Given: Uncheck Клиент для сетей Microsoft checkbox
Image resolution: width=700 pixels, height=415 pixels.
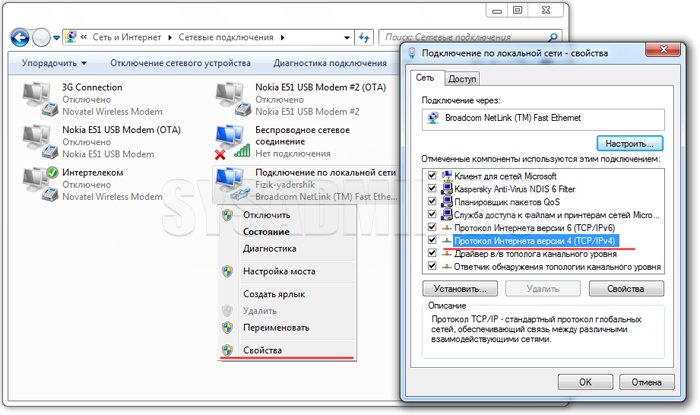Looking at the screenshot, I should click(x=432, y=176).
